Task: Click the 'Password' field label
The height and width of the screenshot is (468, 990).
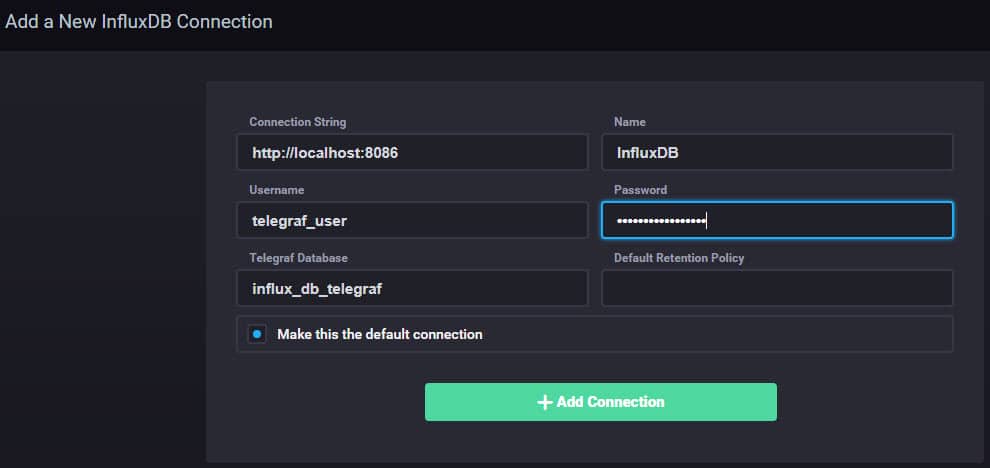Action: [640, 190]
